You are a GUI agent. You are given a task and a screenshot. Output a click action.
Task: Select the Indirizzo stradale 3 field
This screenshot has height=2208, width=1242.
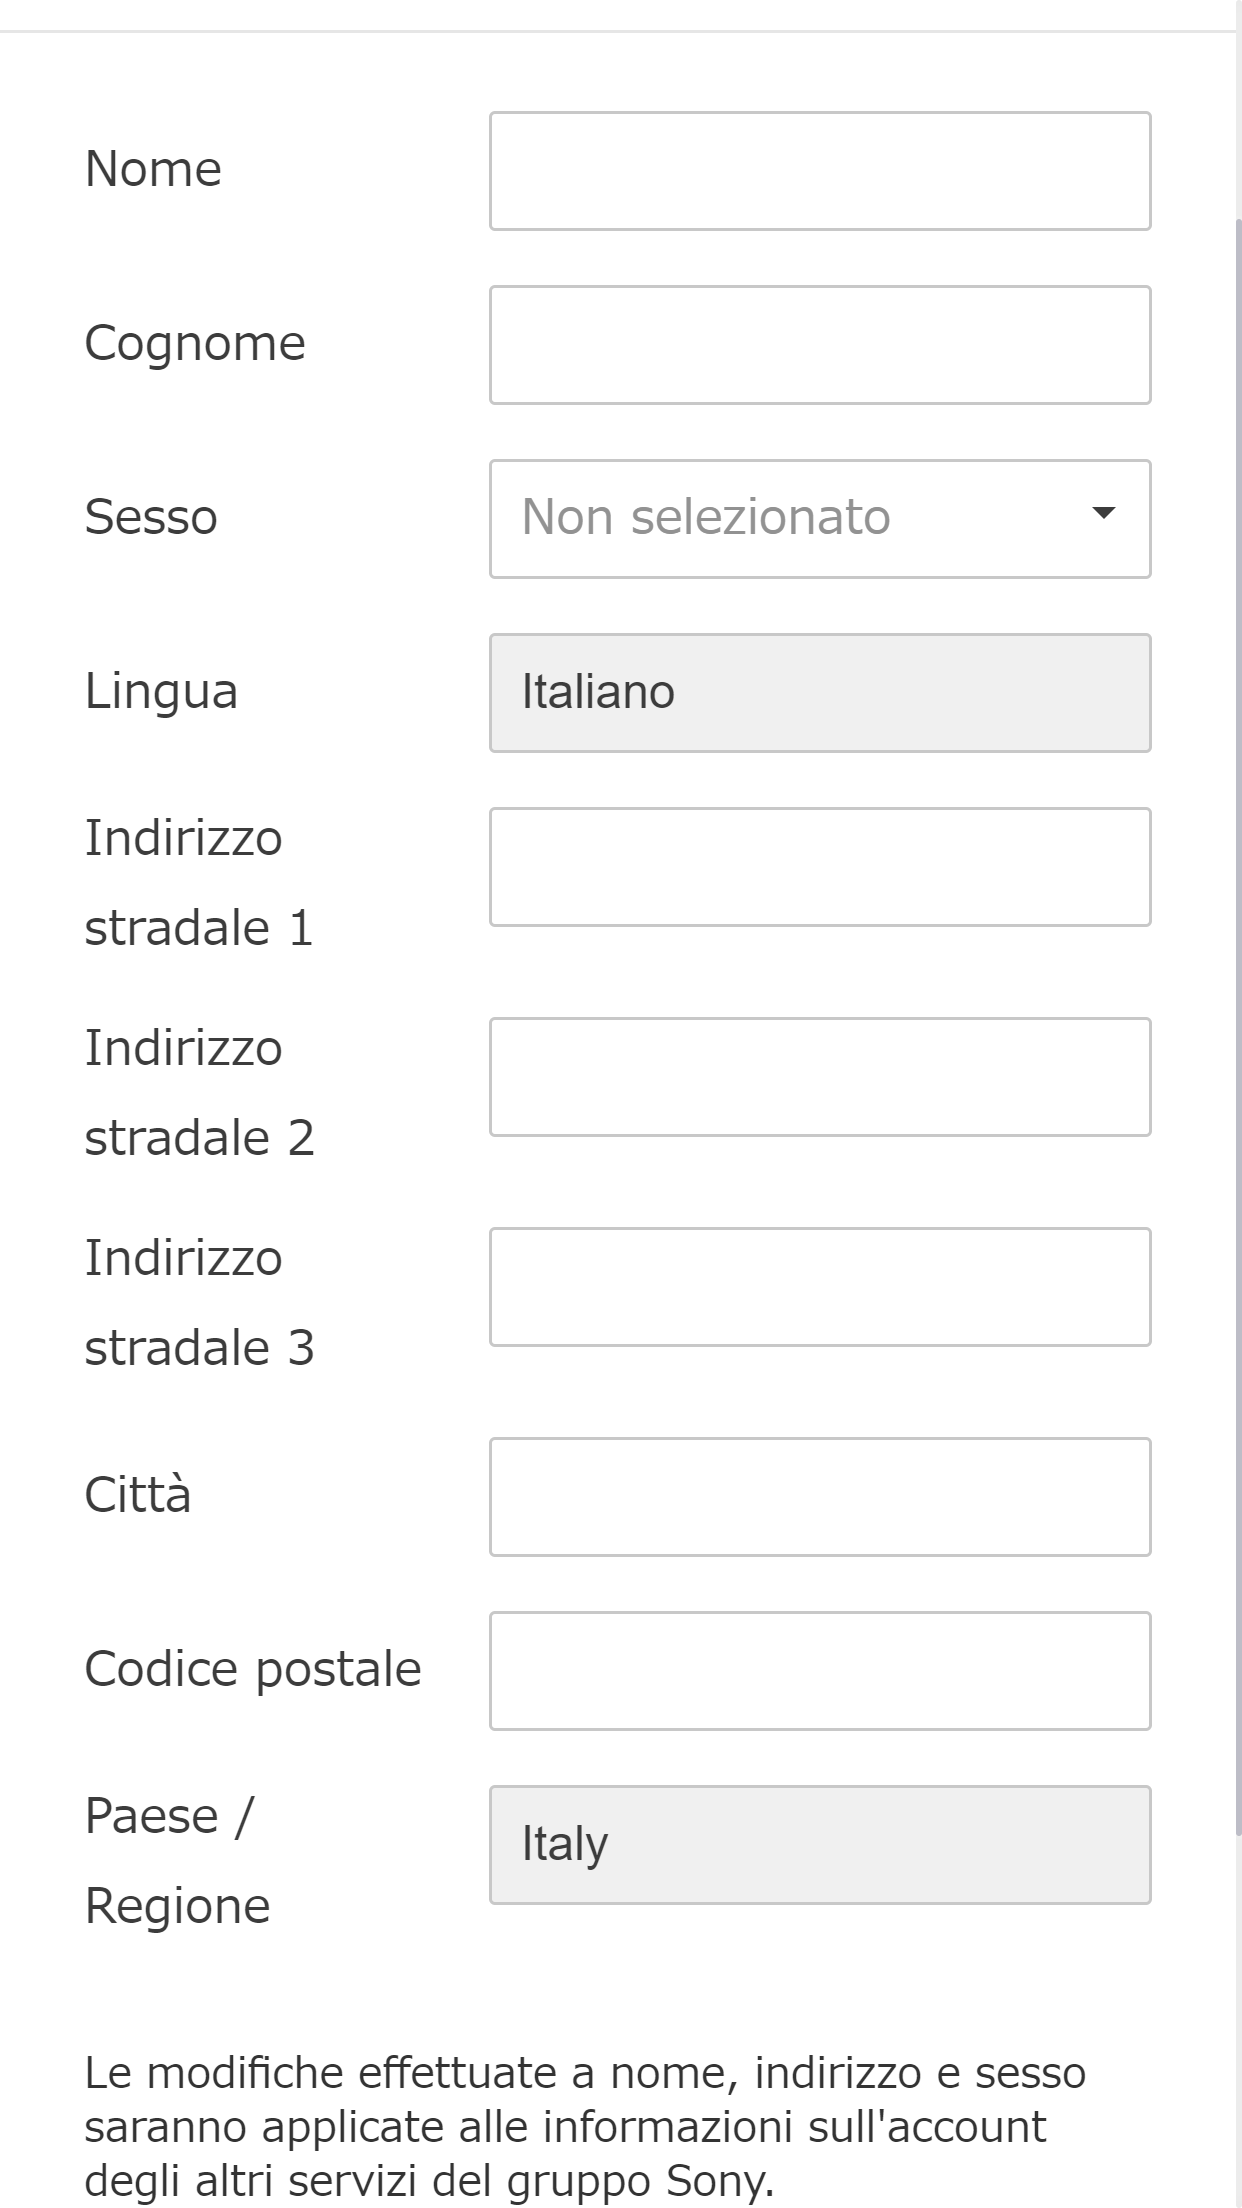(x=820, y=1287)
